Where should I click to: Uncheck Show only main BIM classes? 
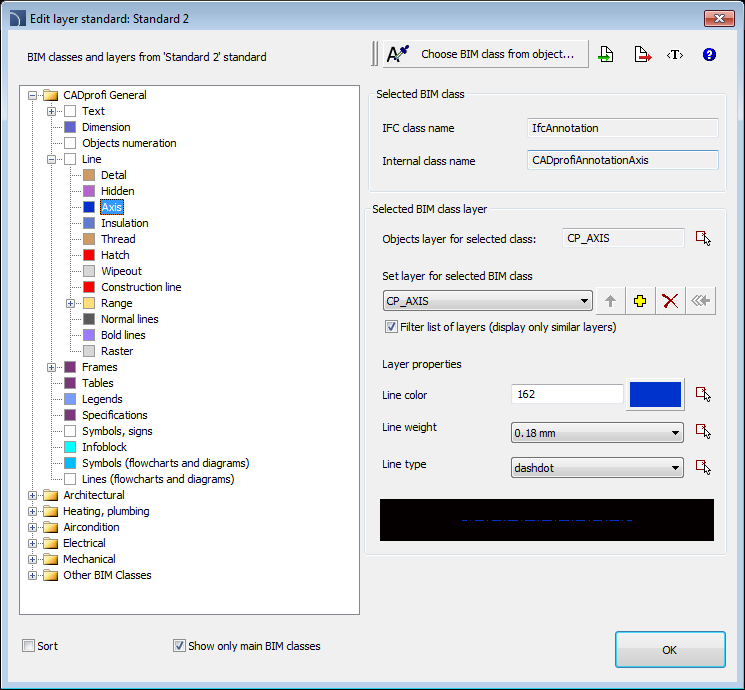tap(180, 646)
